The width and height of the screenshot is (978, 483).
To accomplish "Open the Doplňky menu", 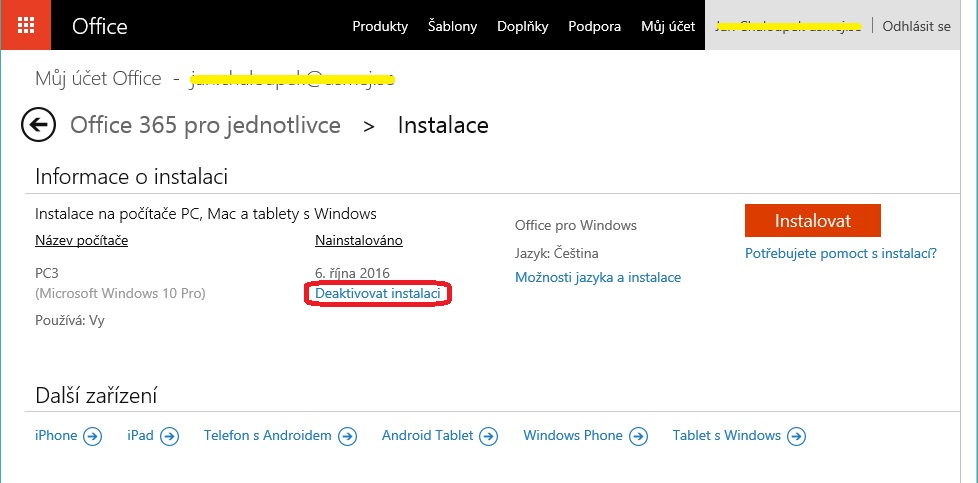I will point(523,26).
